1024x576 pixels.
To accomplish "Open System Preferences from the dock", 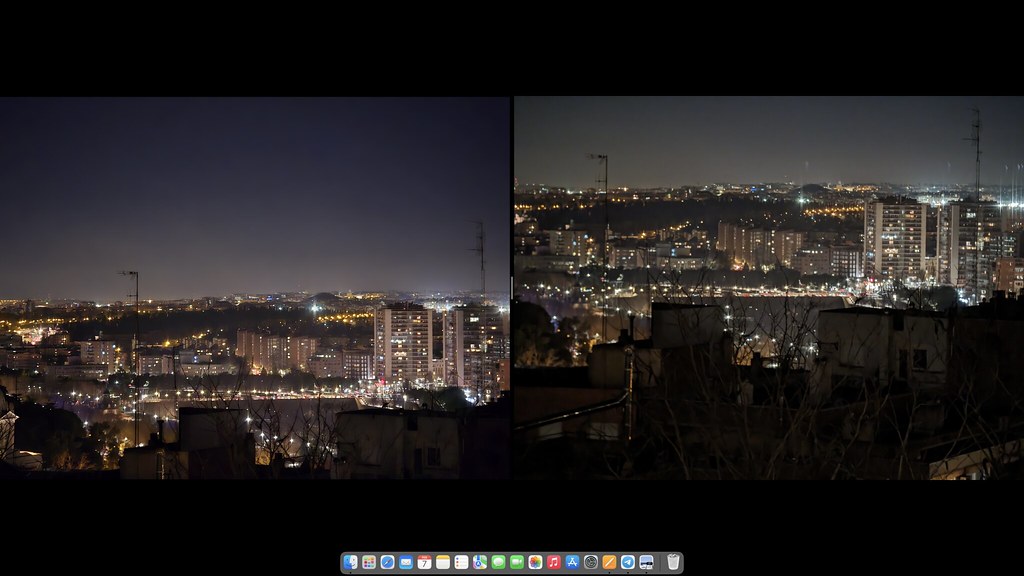I will 591,562.
